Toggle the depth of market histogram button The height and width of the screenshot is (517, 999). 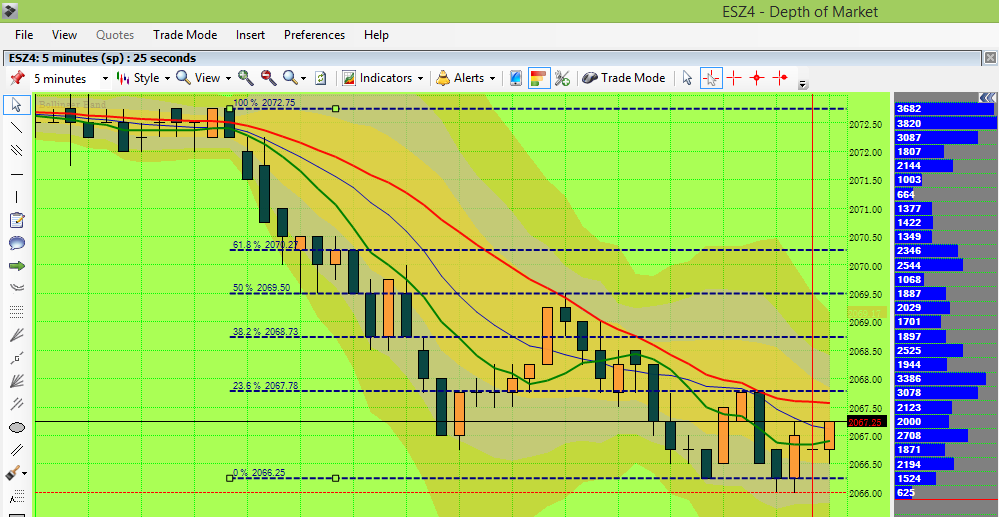point(539,78)
